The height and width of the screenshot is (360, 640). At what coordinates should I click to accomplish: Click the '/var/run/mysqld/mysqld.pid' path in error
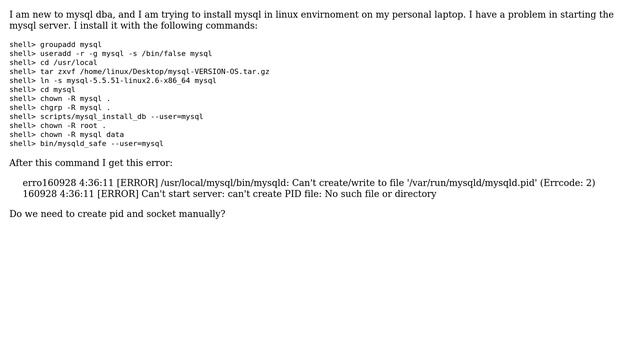coord(472,182)
